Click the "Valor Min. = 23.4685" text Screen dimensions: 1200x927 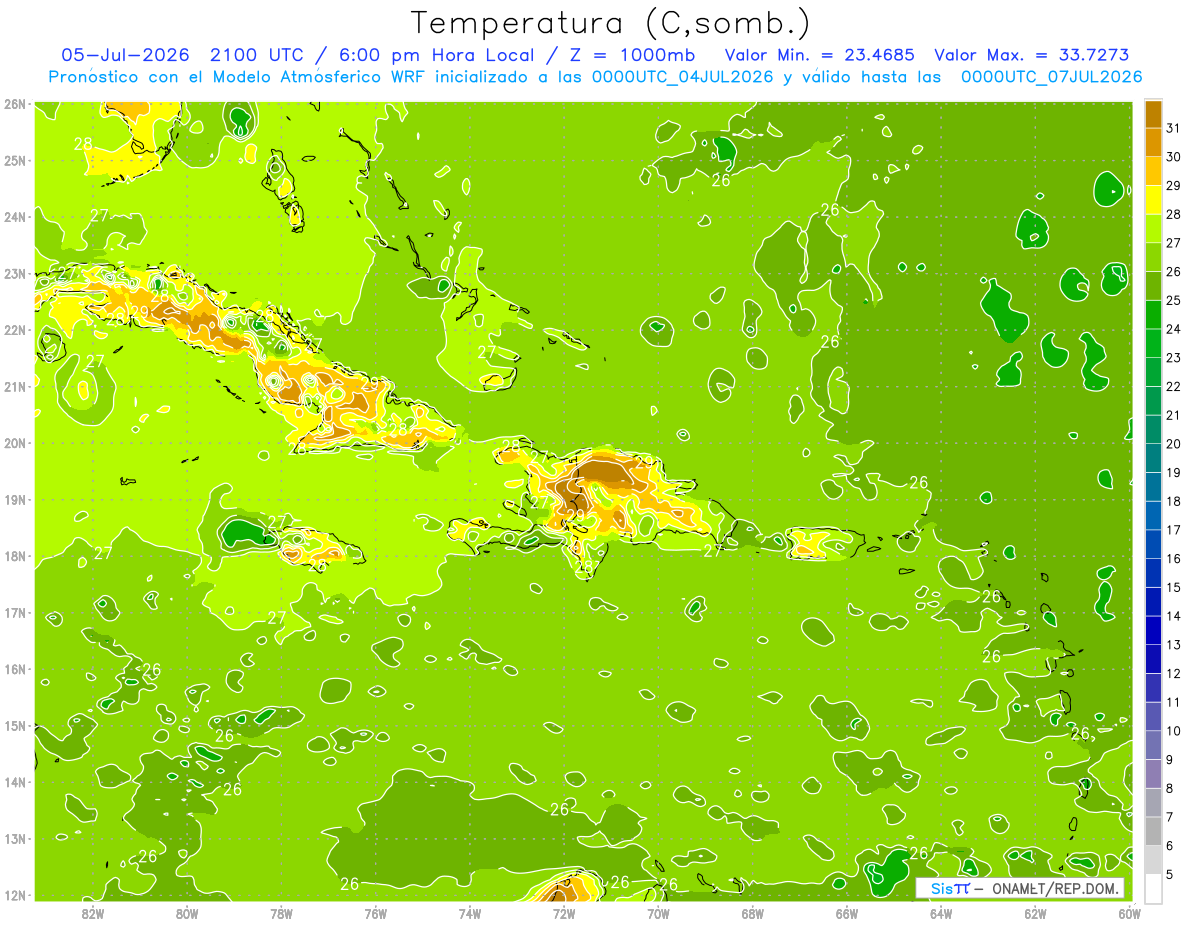pyautogui.click(x=820, y=55)
